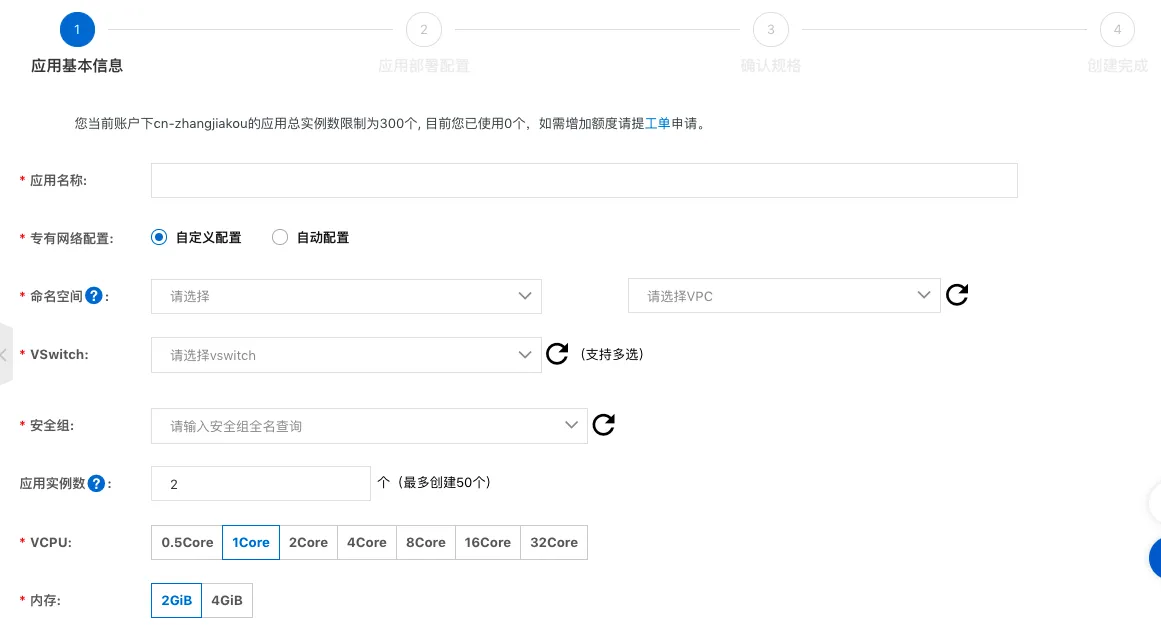The width and height of the screenshot is (1161, 637).
Task: Select the 自定义配置 radio option
Action: 159,237
